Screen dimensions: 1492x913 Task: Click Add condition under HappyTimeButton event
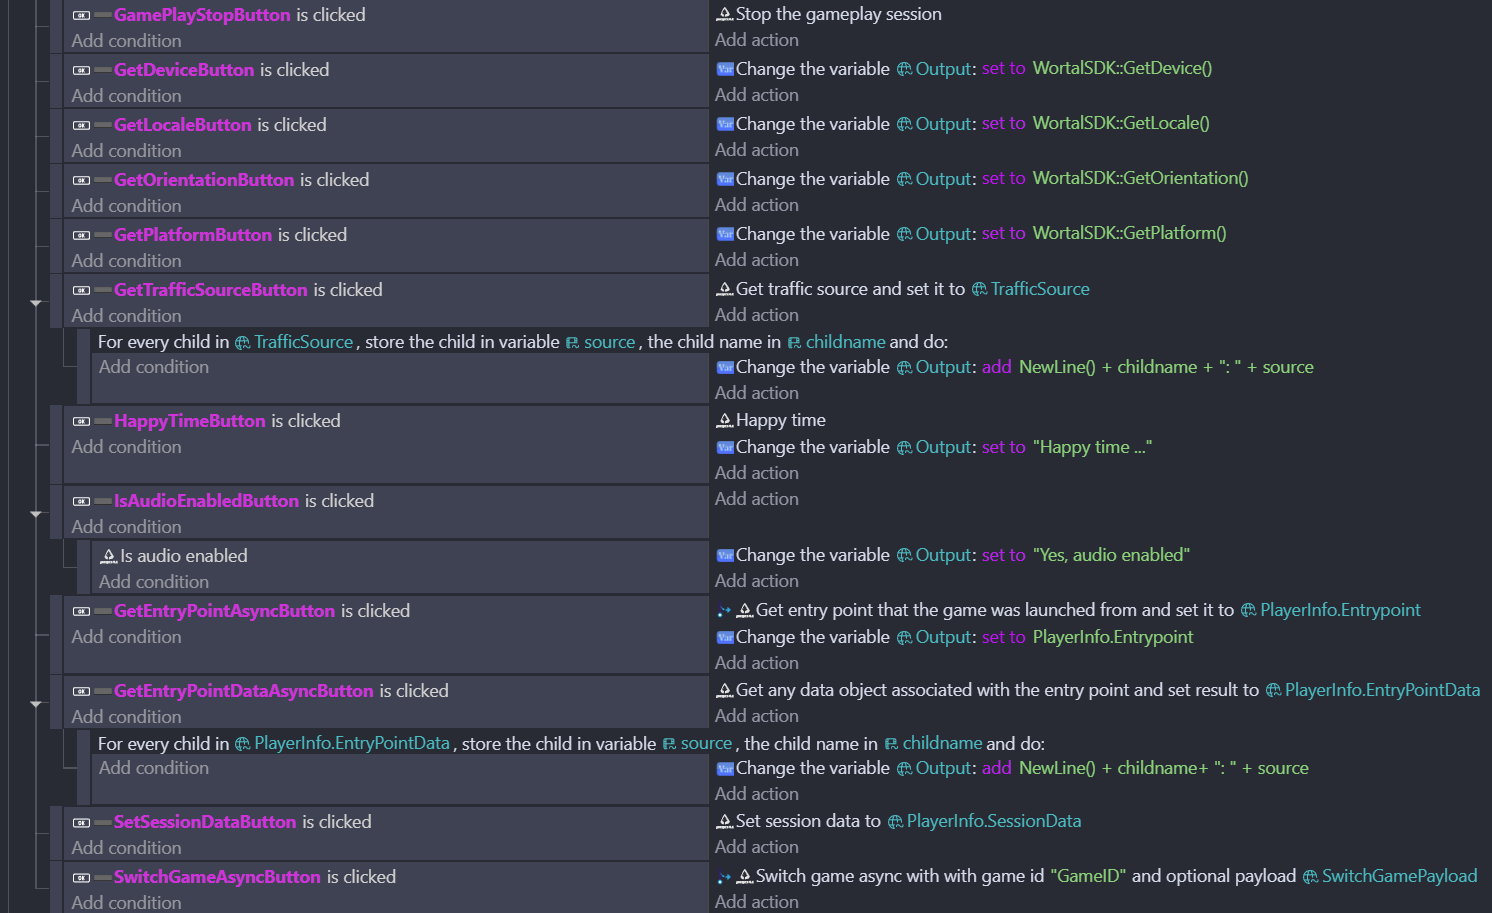point(126,446)
